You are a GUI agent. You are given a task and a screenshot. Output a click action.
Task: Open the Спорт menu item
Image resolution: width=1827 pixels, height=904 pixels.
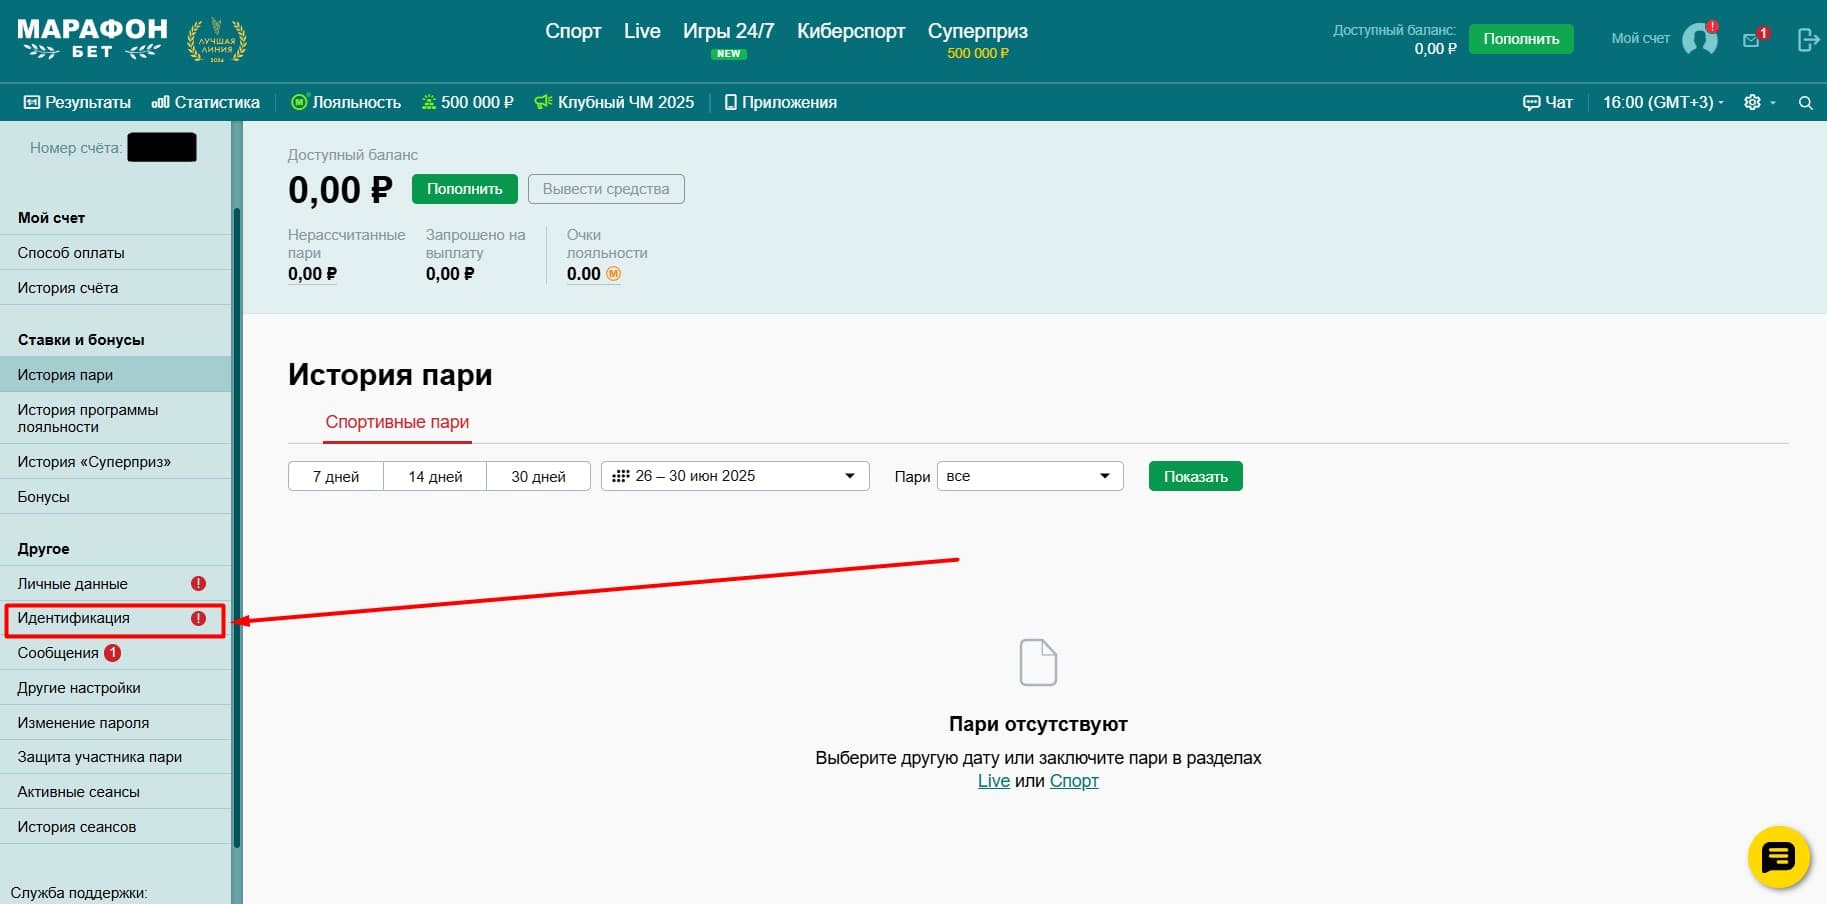[x=573, y=31]
